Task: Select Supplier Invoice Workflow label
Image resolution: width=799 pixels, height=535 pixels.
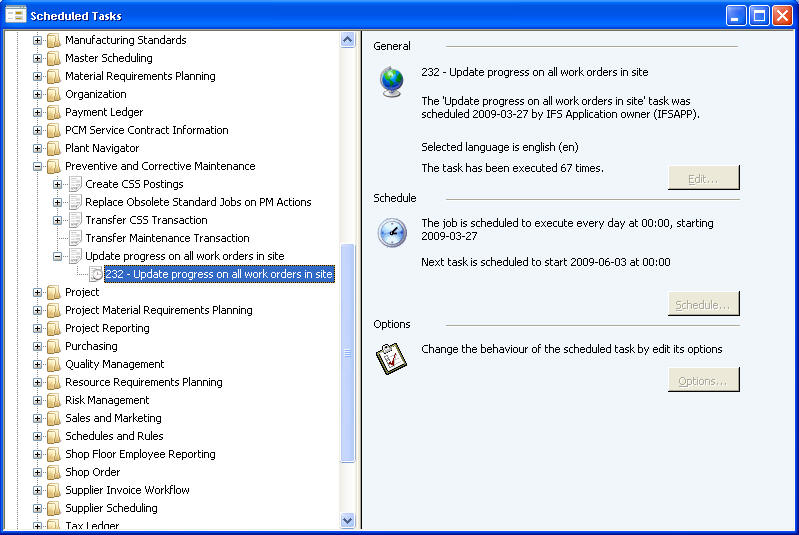Action: point(127,490)
